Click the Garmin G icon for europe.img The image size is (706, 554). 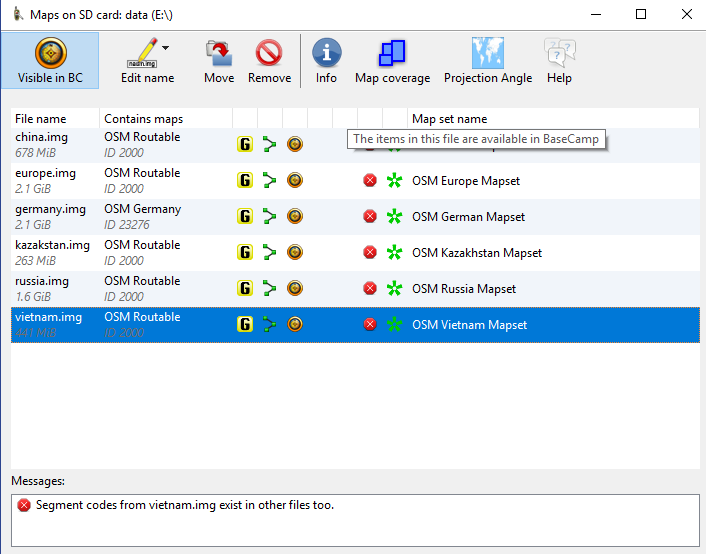pyautogui.click(x=245, y=180)
